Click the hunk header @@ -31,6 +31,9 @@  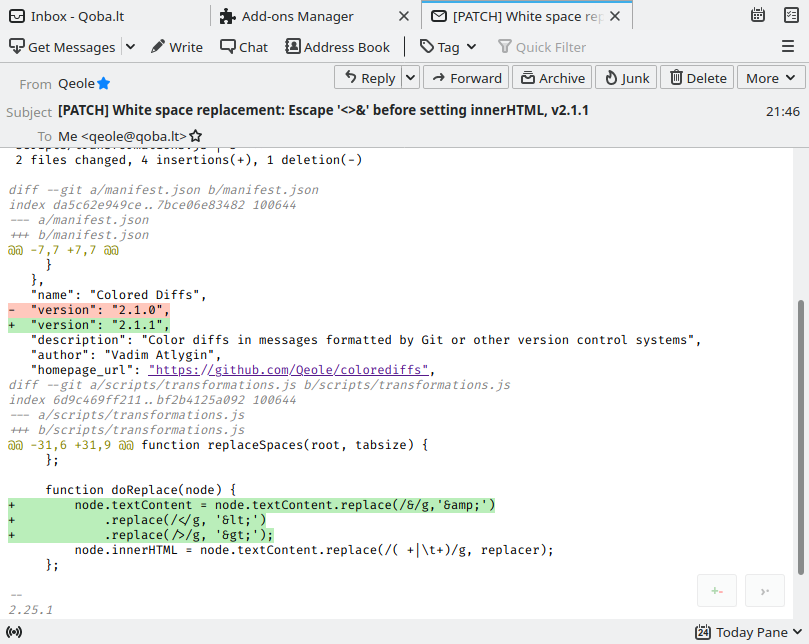tap(71, 445)
